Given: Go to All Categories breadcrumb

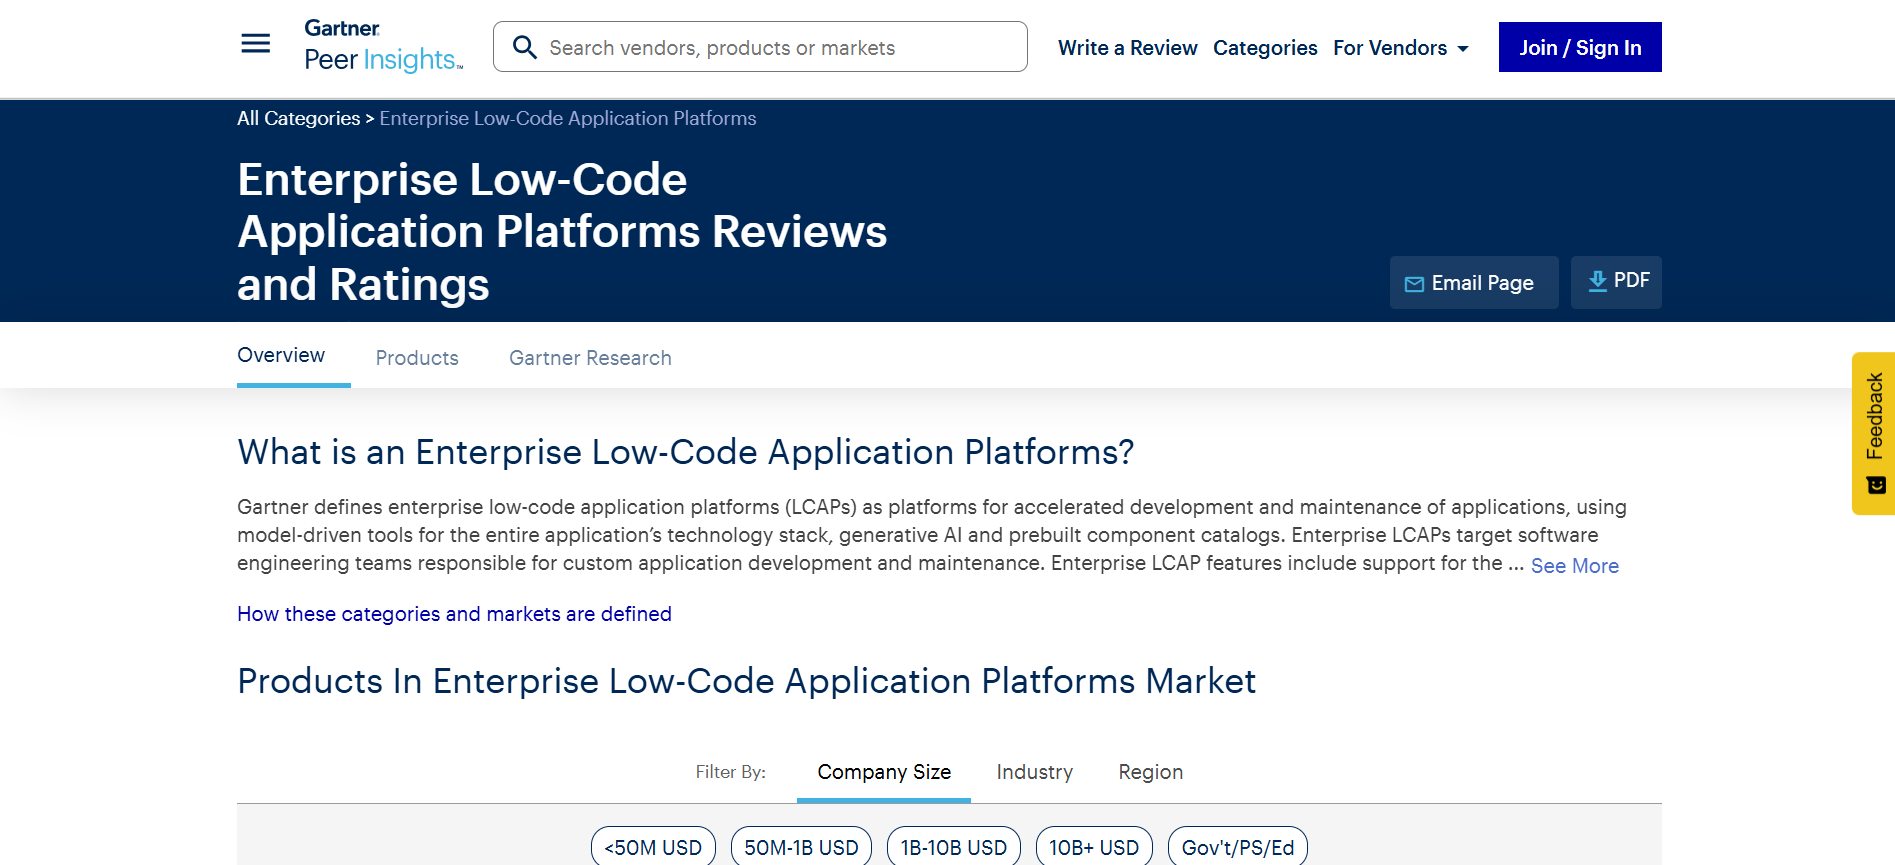Looking at the screenshot, I should [298, 118].
